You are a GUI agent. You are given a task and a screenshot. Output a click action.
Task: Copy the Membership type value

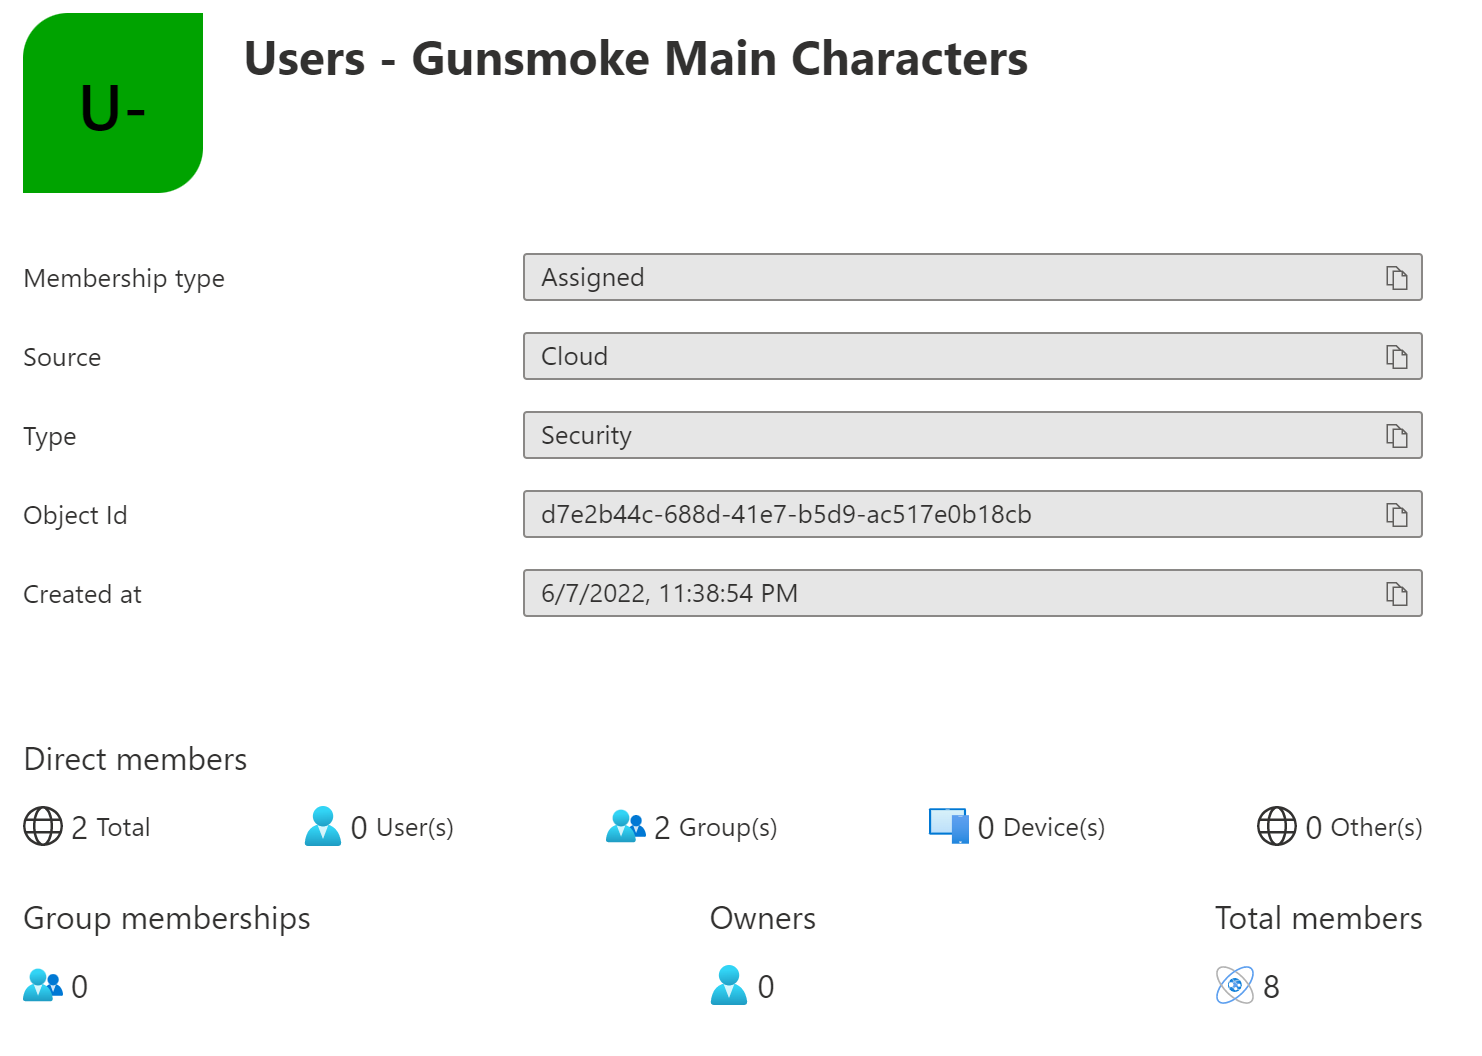1397,277
